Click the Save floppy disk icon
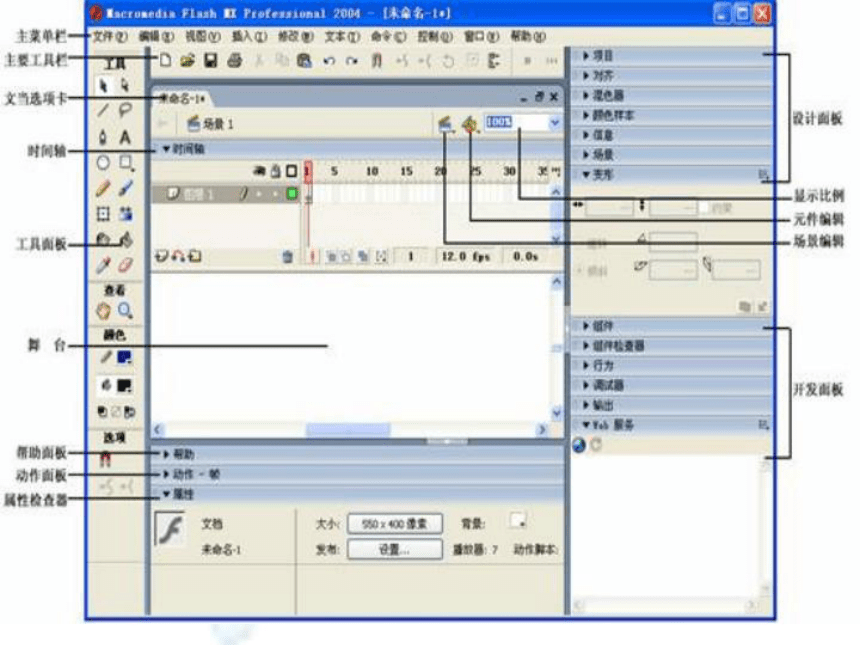 [211, 60]
